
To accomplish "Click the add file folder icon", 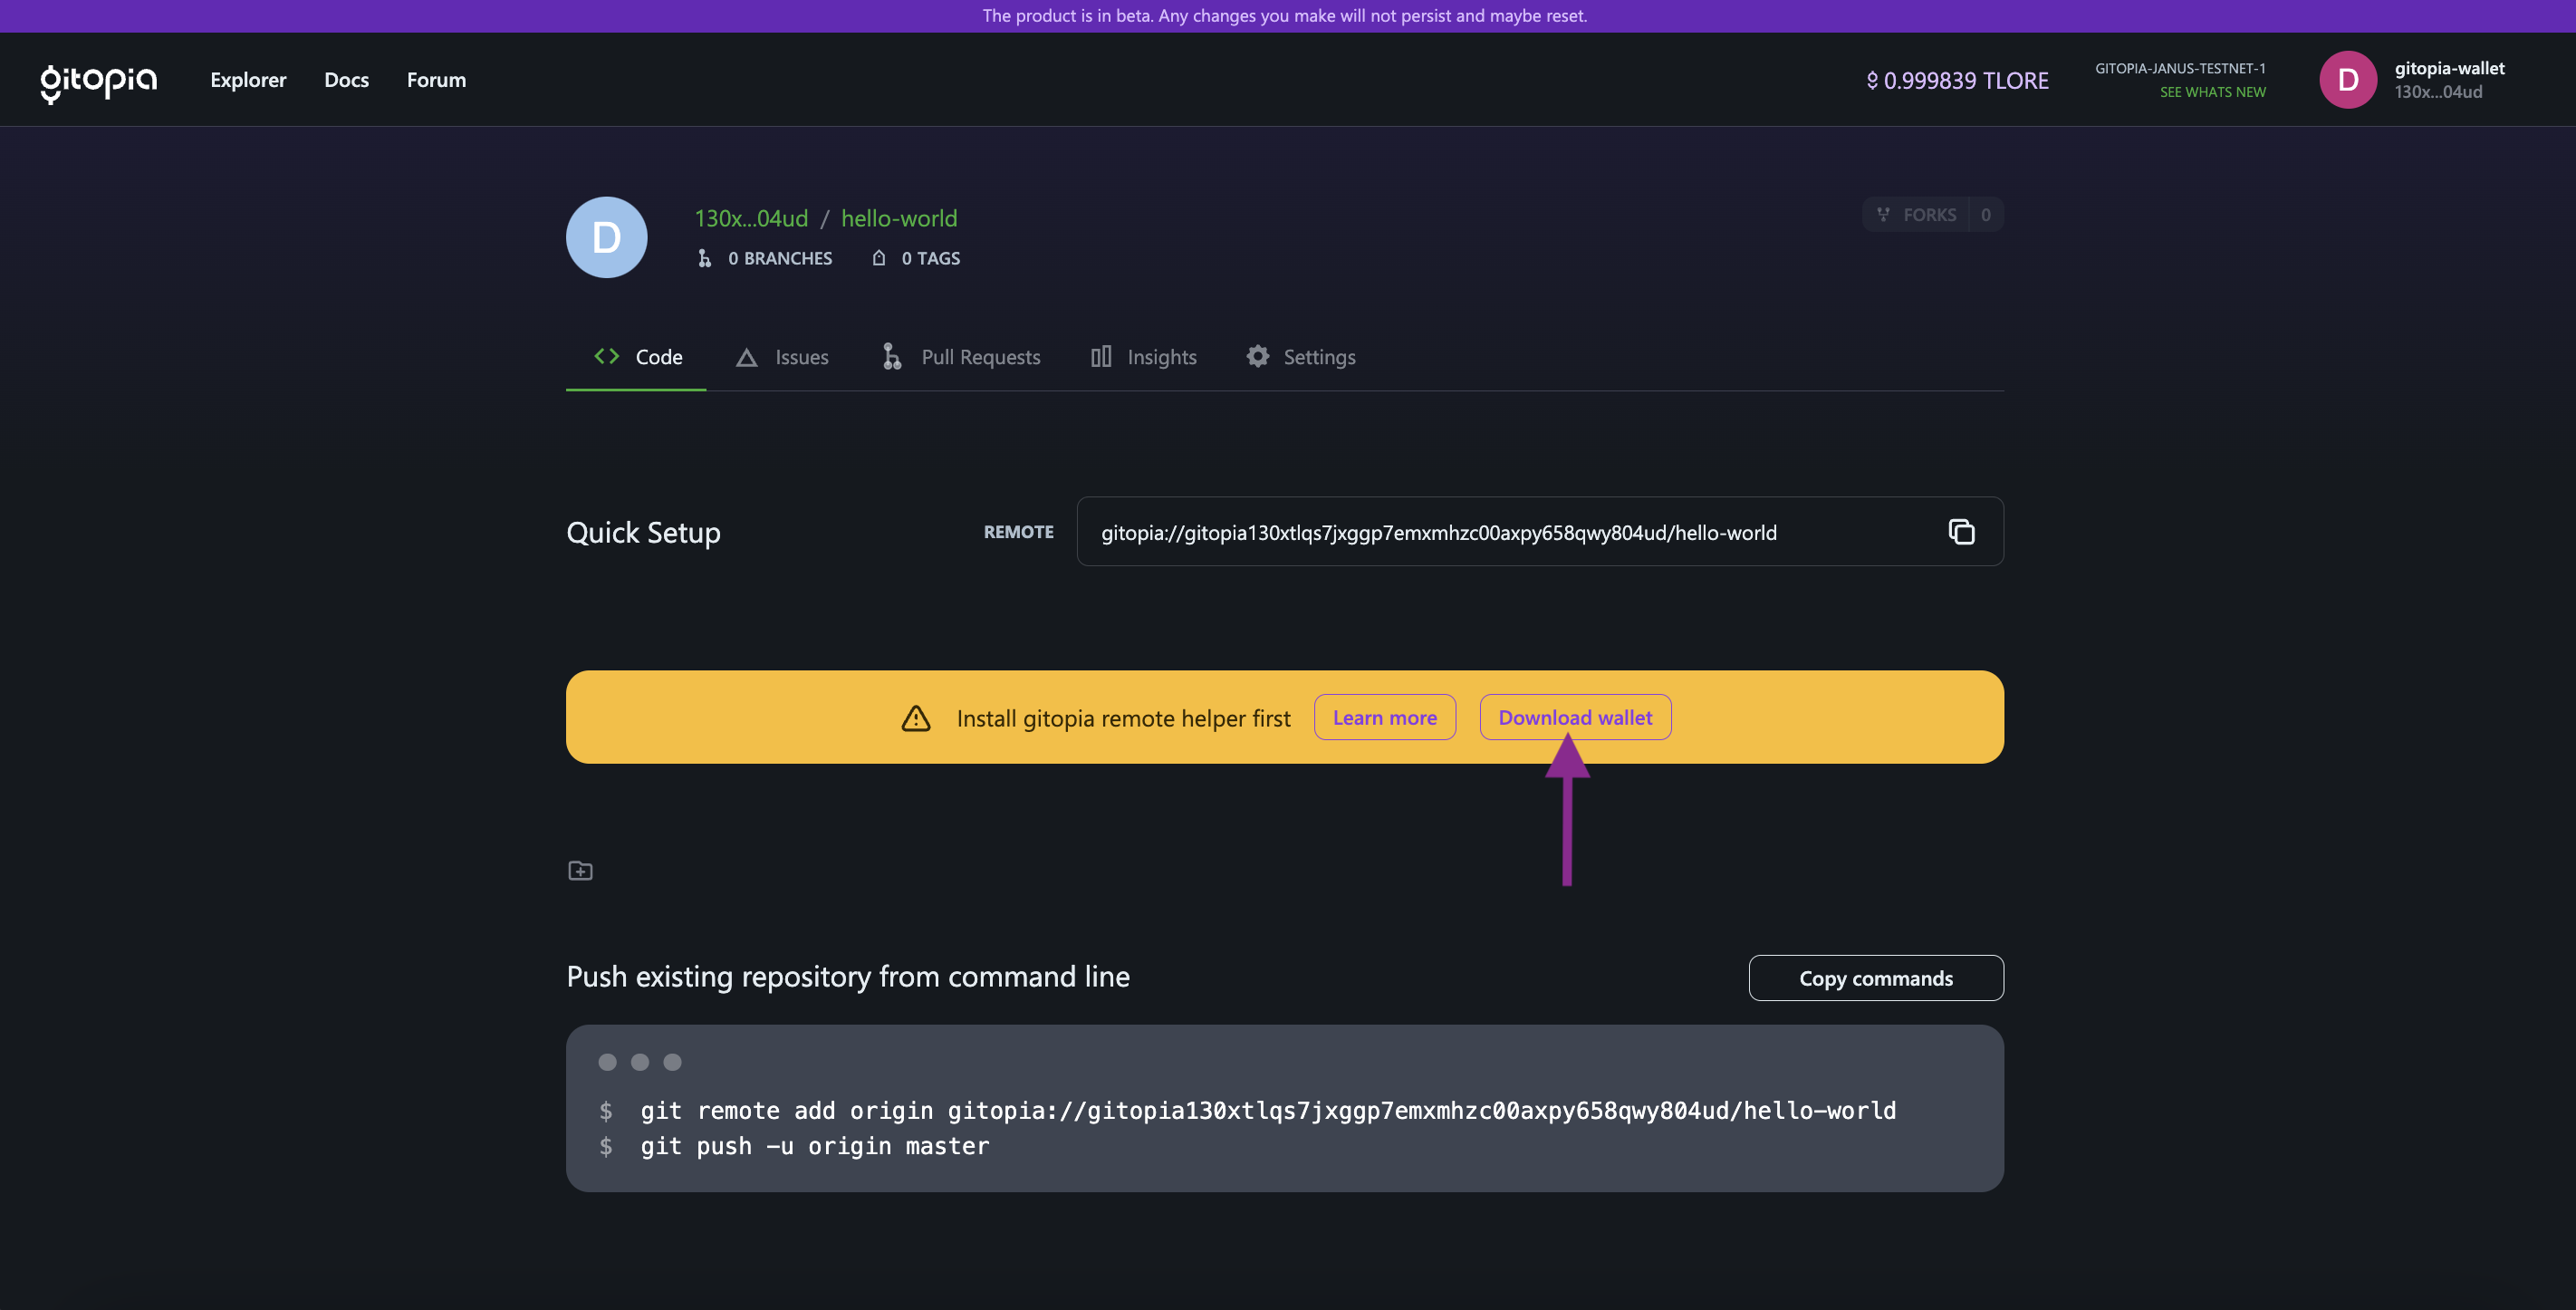I will 581,870.
